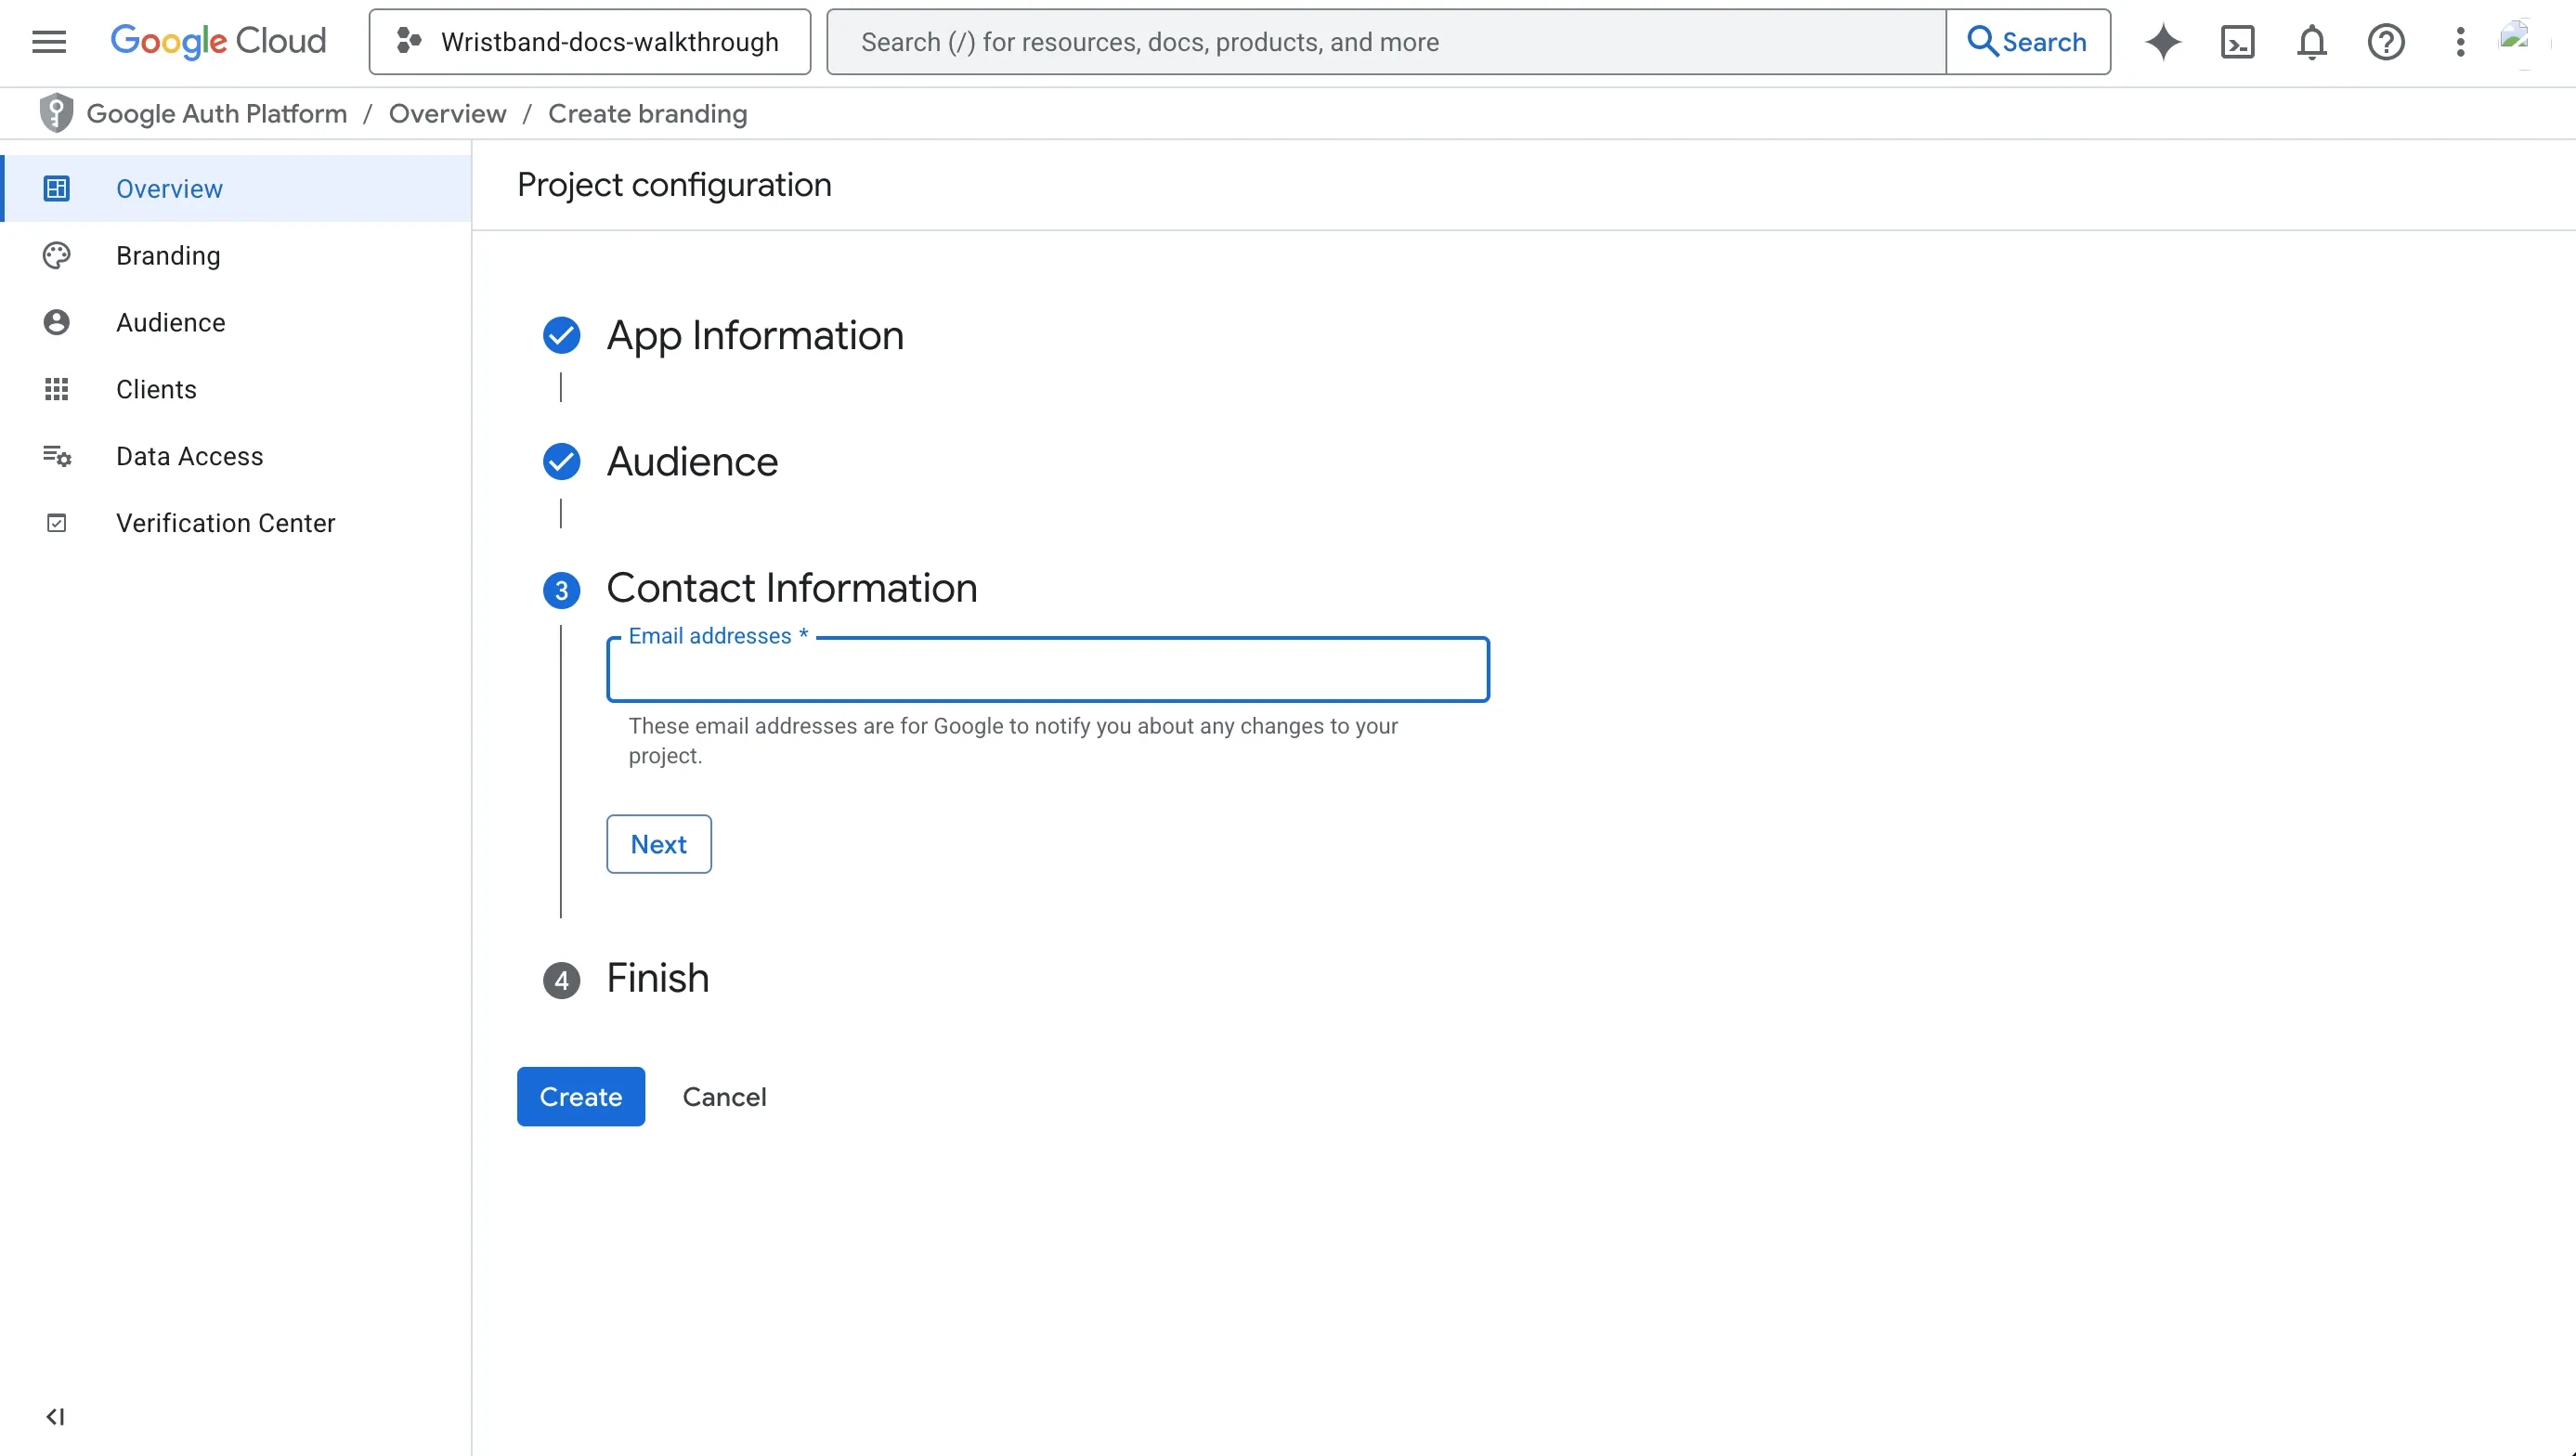The height and width of the screenshot is (1456, 2576).
Task: Collapse the sidebar with the bottom arrow
Action: pos(55,1416)
